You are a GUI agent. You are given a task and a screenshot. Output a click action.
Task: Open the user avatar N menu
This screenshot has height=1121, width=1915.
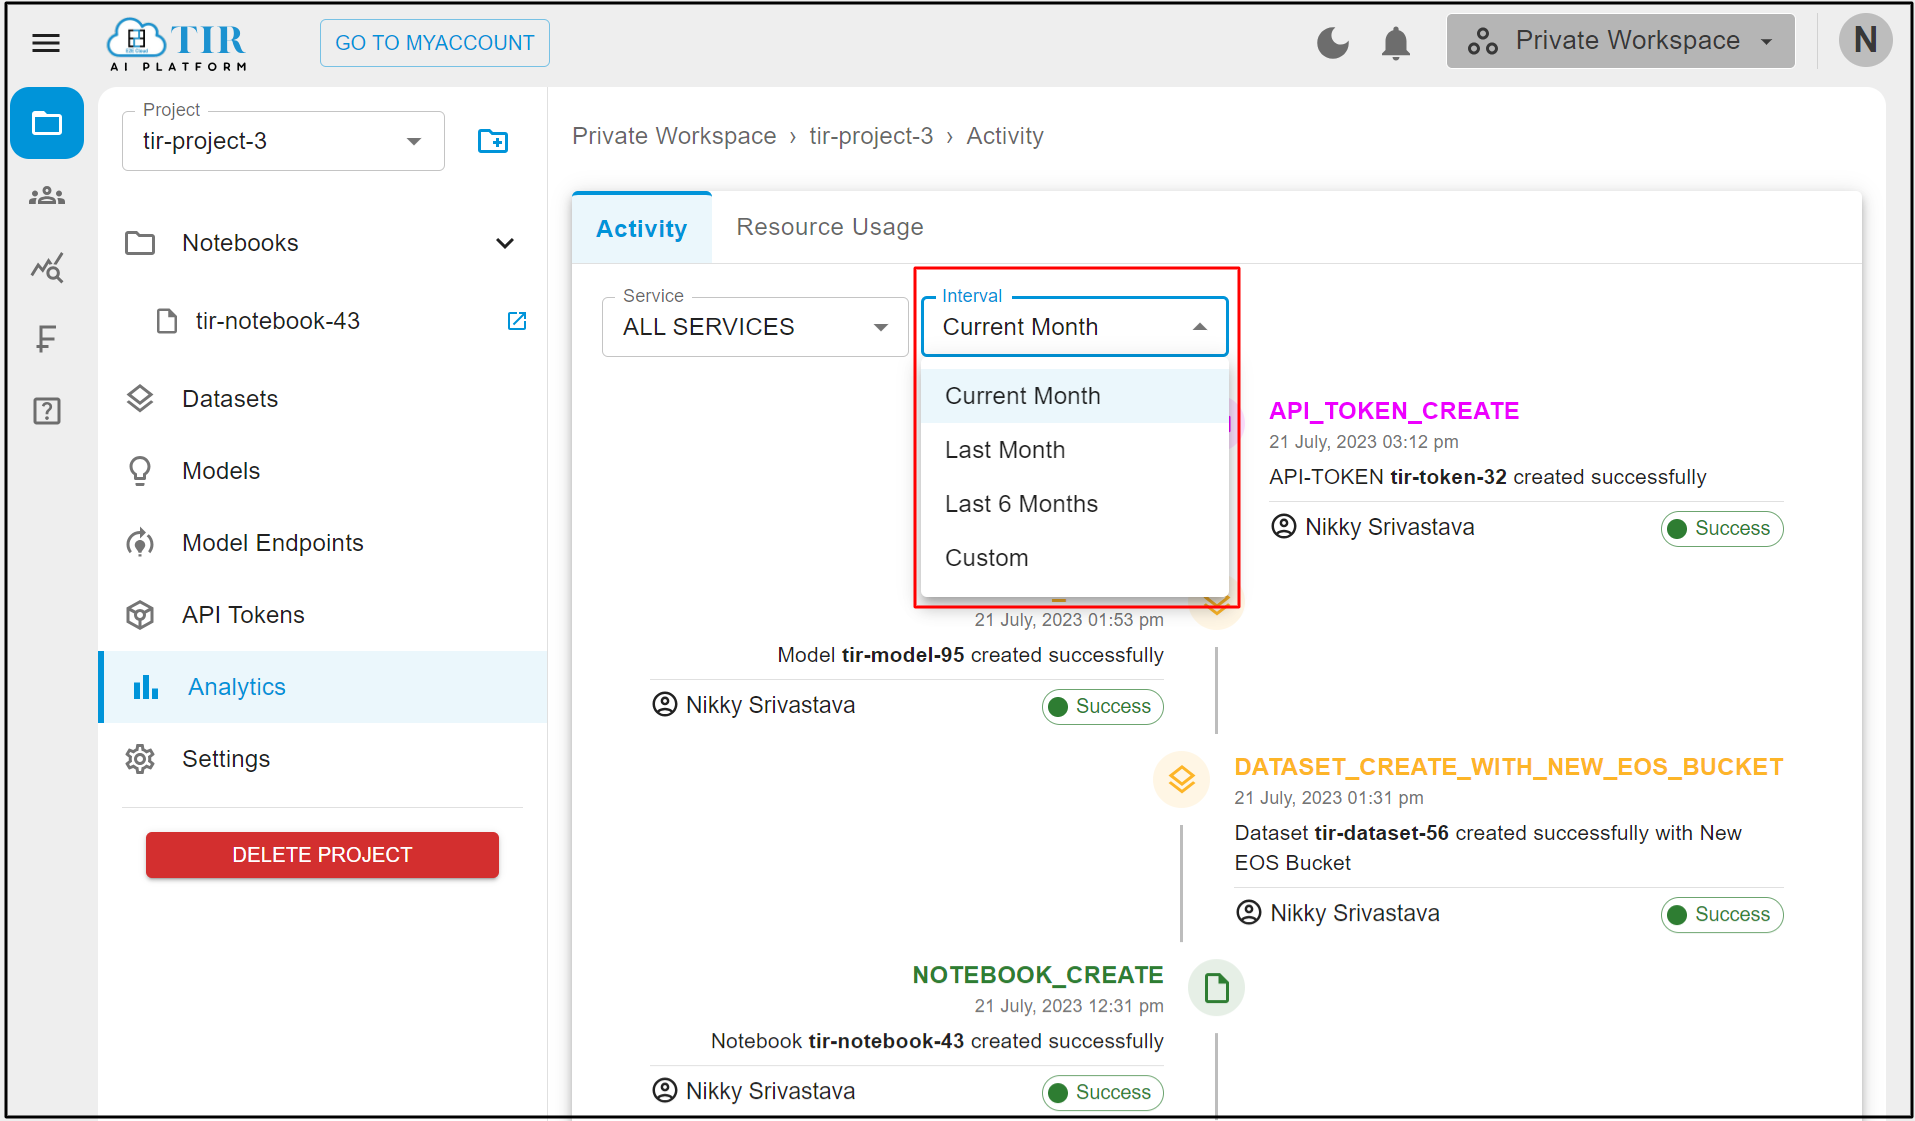coord(1865,41)
